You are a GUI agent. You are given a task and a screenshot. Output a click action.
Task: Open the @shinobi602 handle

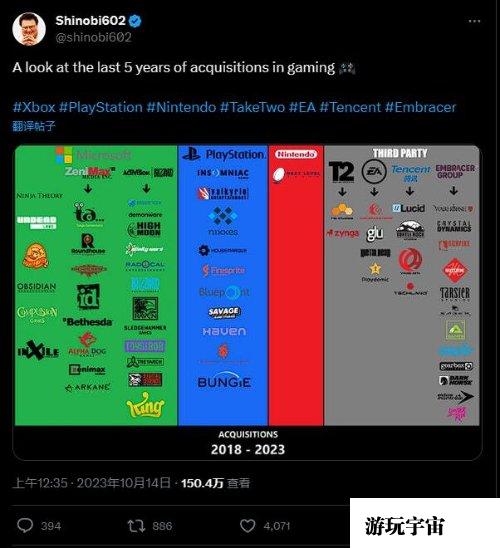(x=94, y=37)
